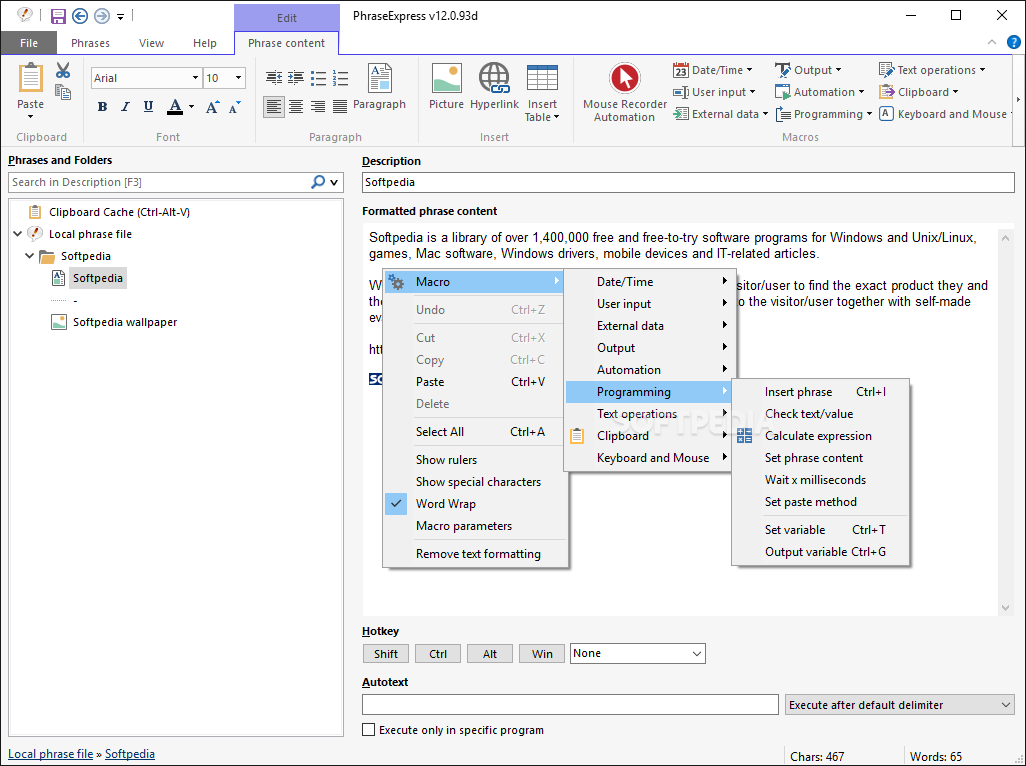This screenshot has height=766, width=1026.
Task: Insert a Hyperlink
Action: 494,86
